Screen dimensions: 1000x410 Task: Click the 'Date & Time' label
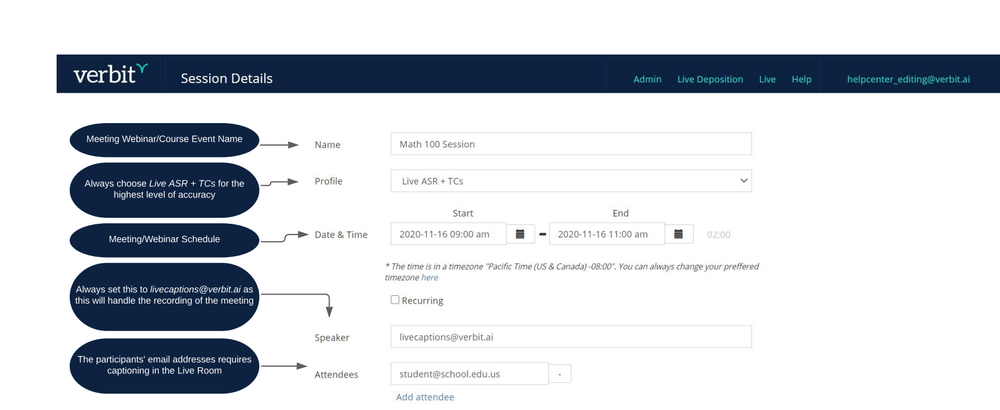tap(341, 235)
